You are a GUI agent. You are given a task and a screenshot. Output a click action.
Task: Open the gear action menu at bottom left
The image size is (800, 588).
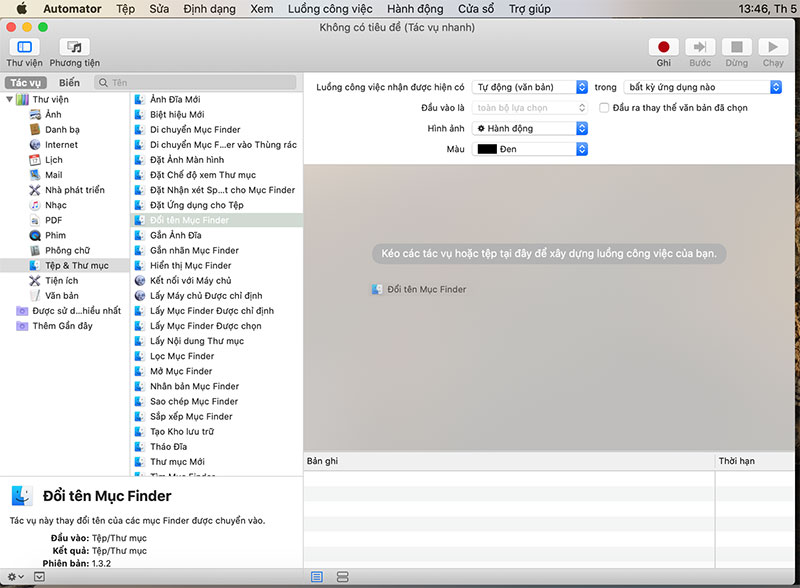pos(15,577)
